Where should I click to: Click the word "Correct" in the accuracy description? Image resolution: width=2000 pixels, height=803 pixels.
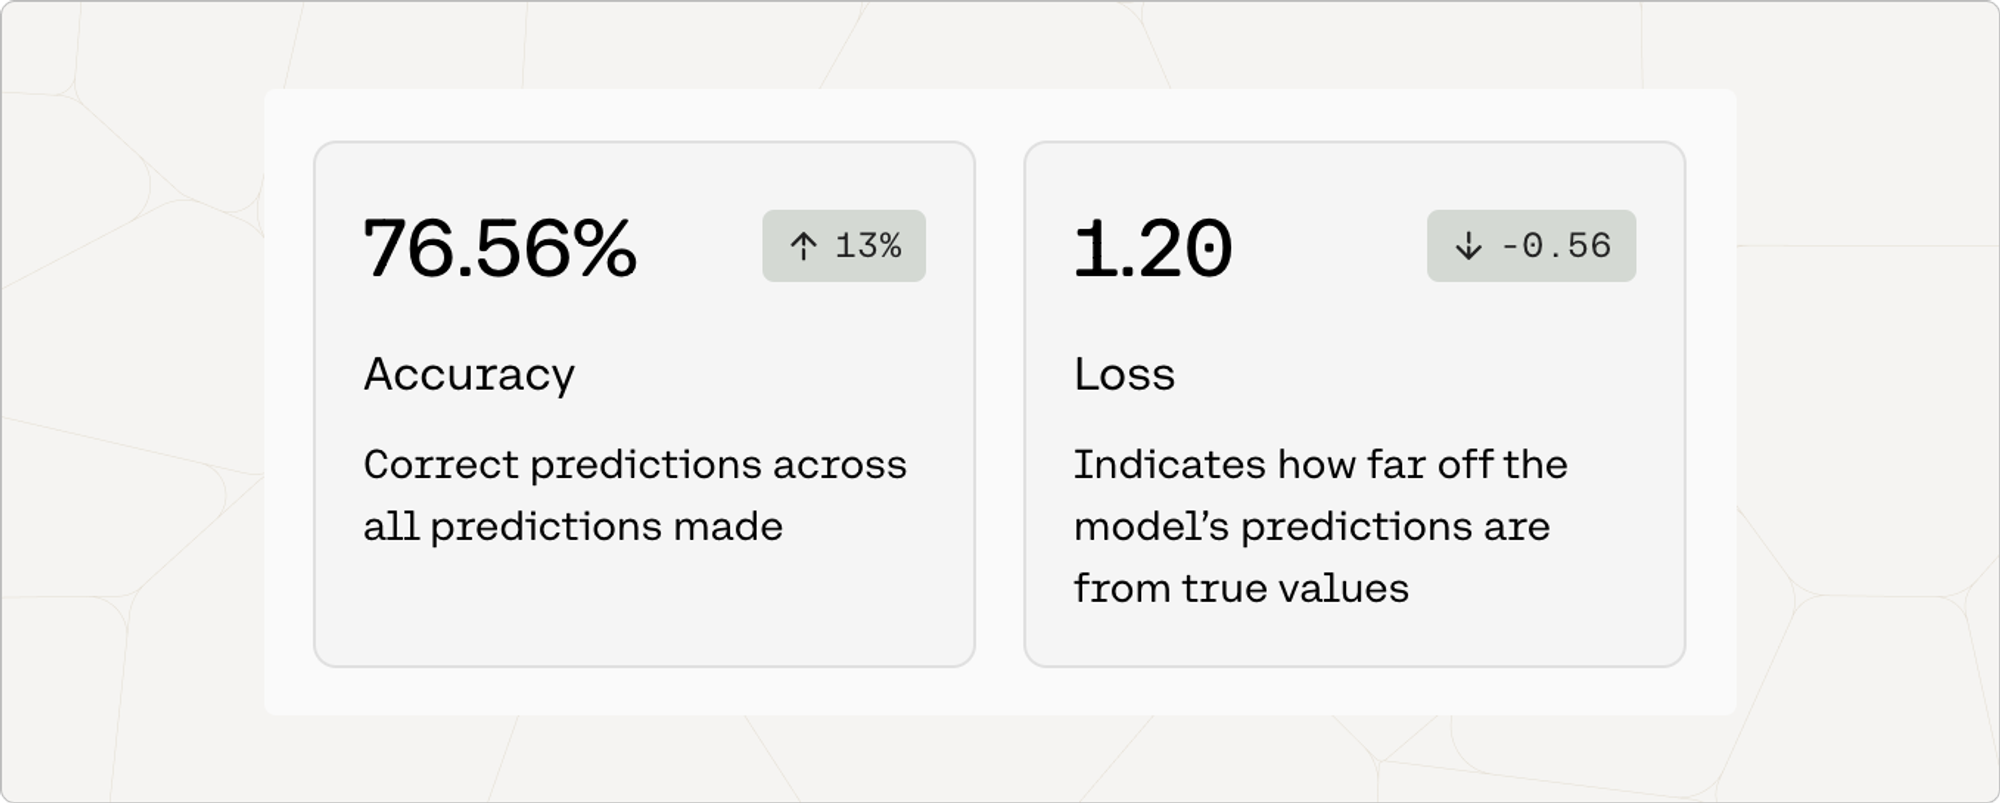point(440,465)
